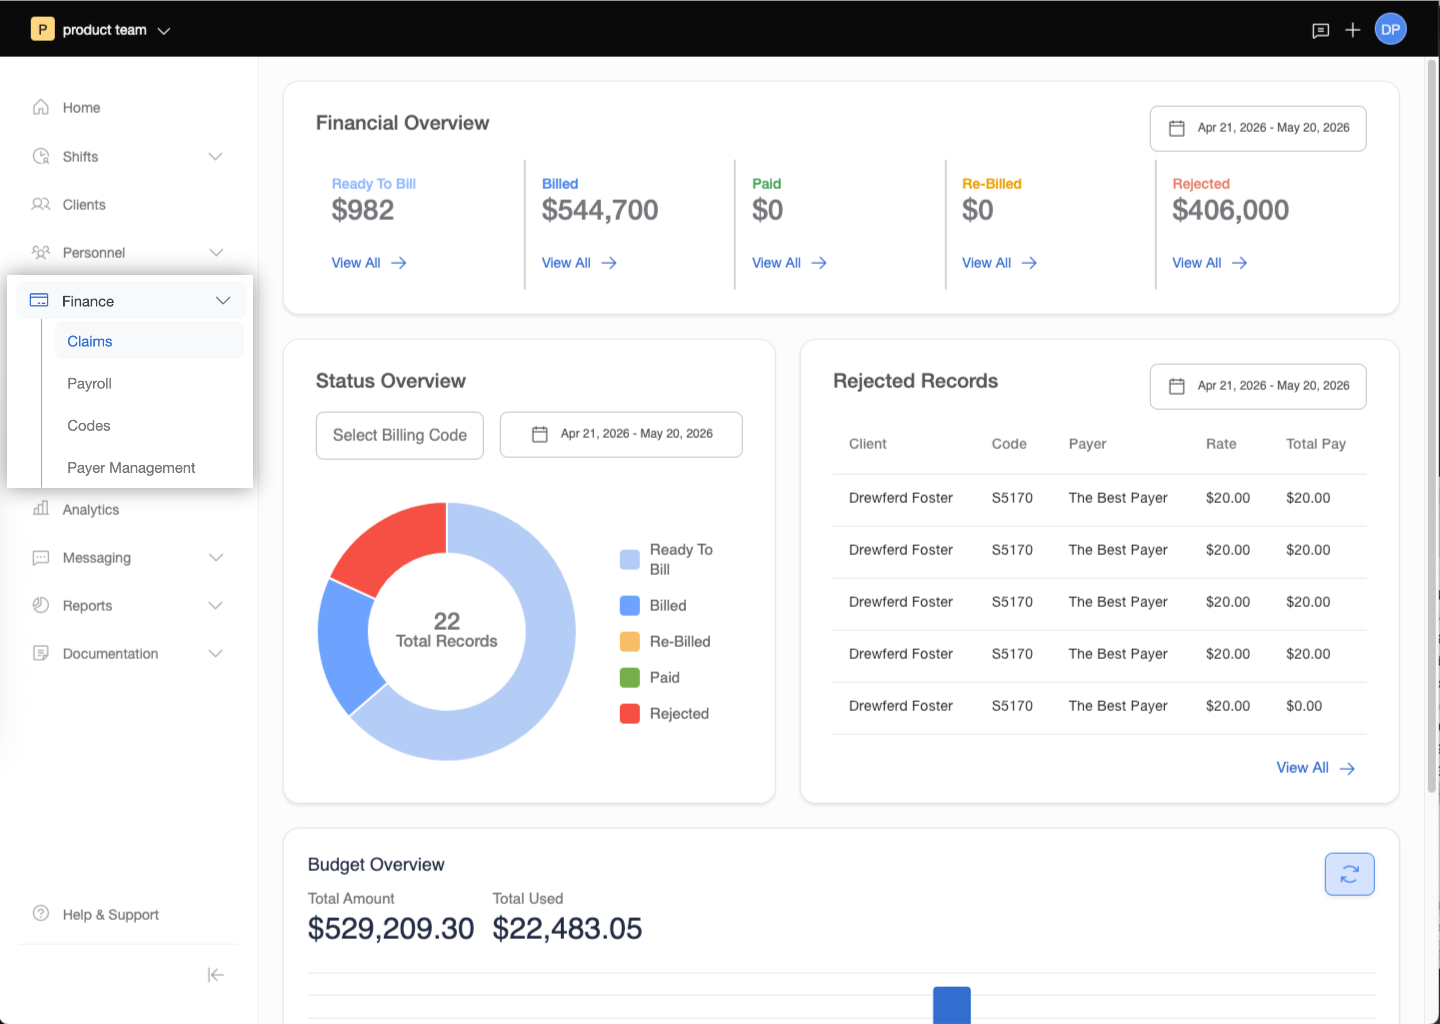Open Rejected Records date range button
This screenshot has height=1024, width=1440.
coord(1258,386)
